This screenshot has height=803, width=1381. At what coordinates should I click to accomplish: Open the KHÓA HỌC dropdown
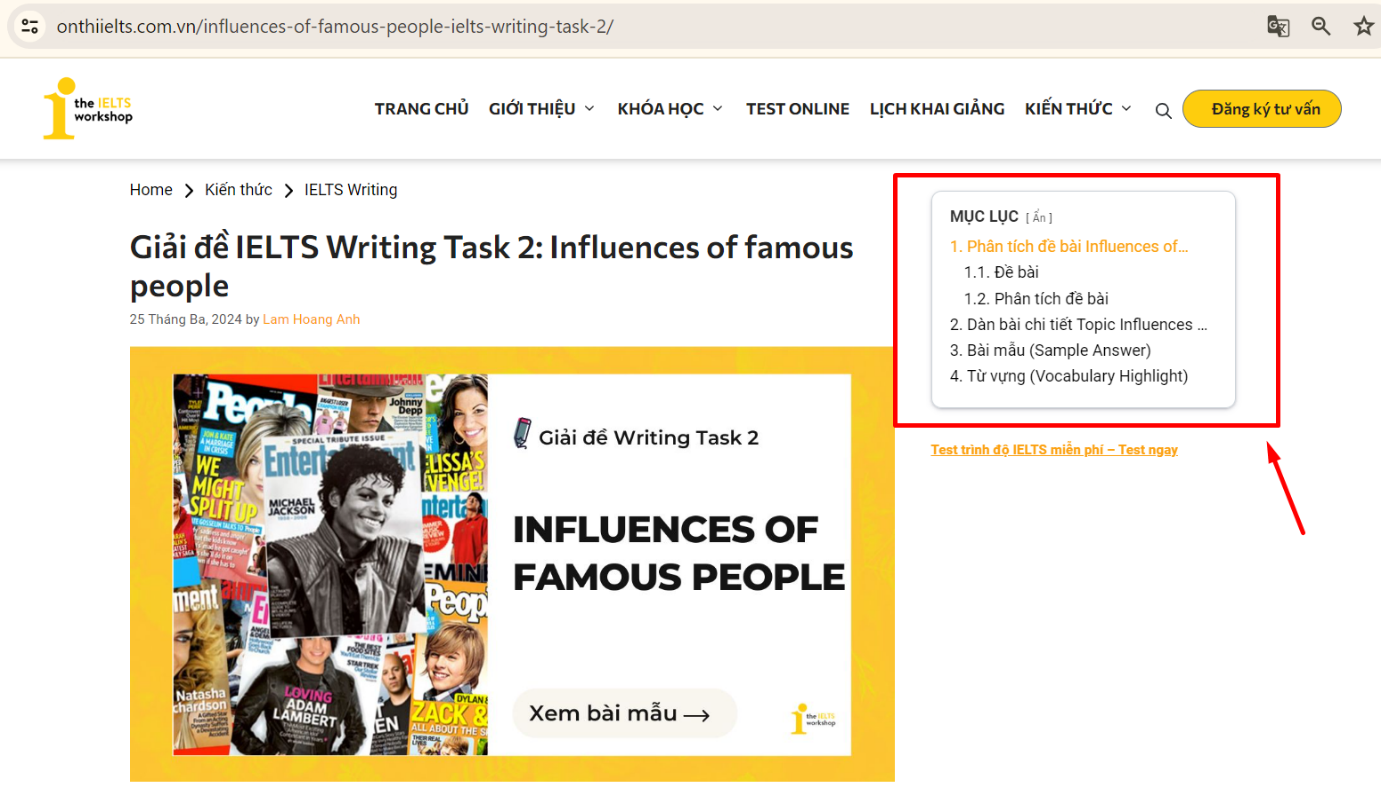[661, 108]
